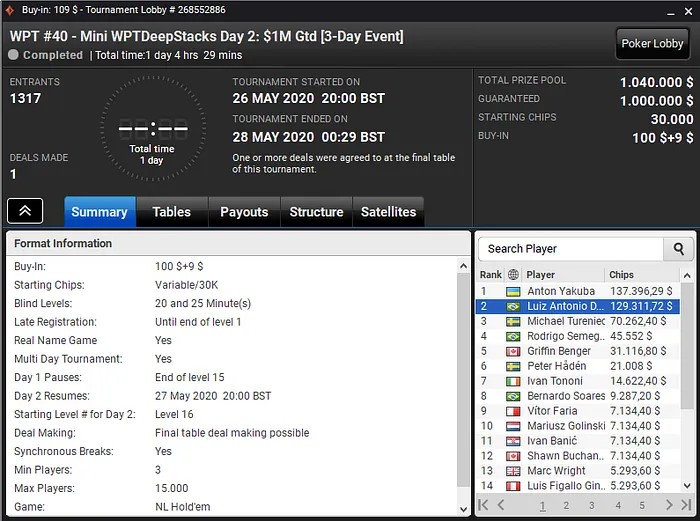The height and width of the screenshot is (521, 700).
Task: Open the Summary tab
Action: [100, 212]
